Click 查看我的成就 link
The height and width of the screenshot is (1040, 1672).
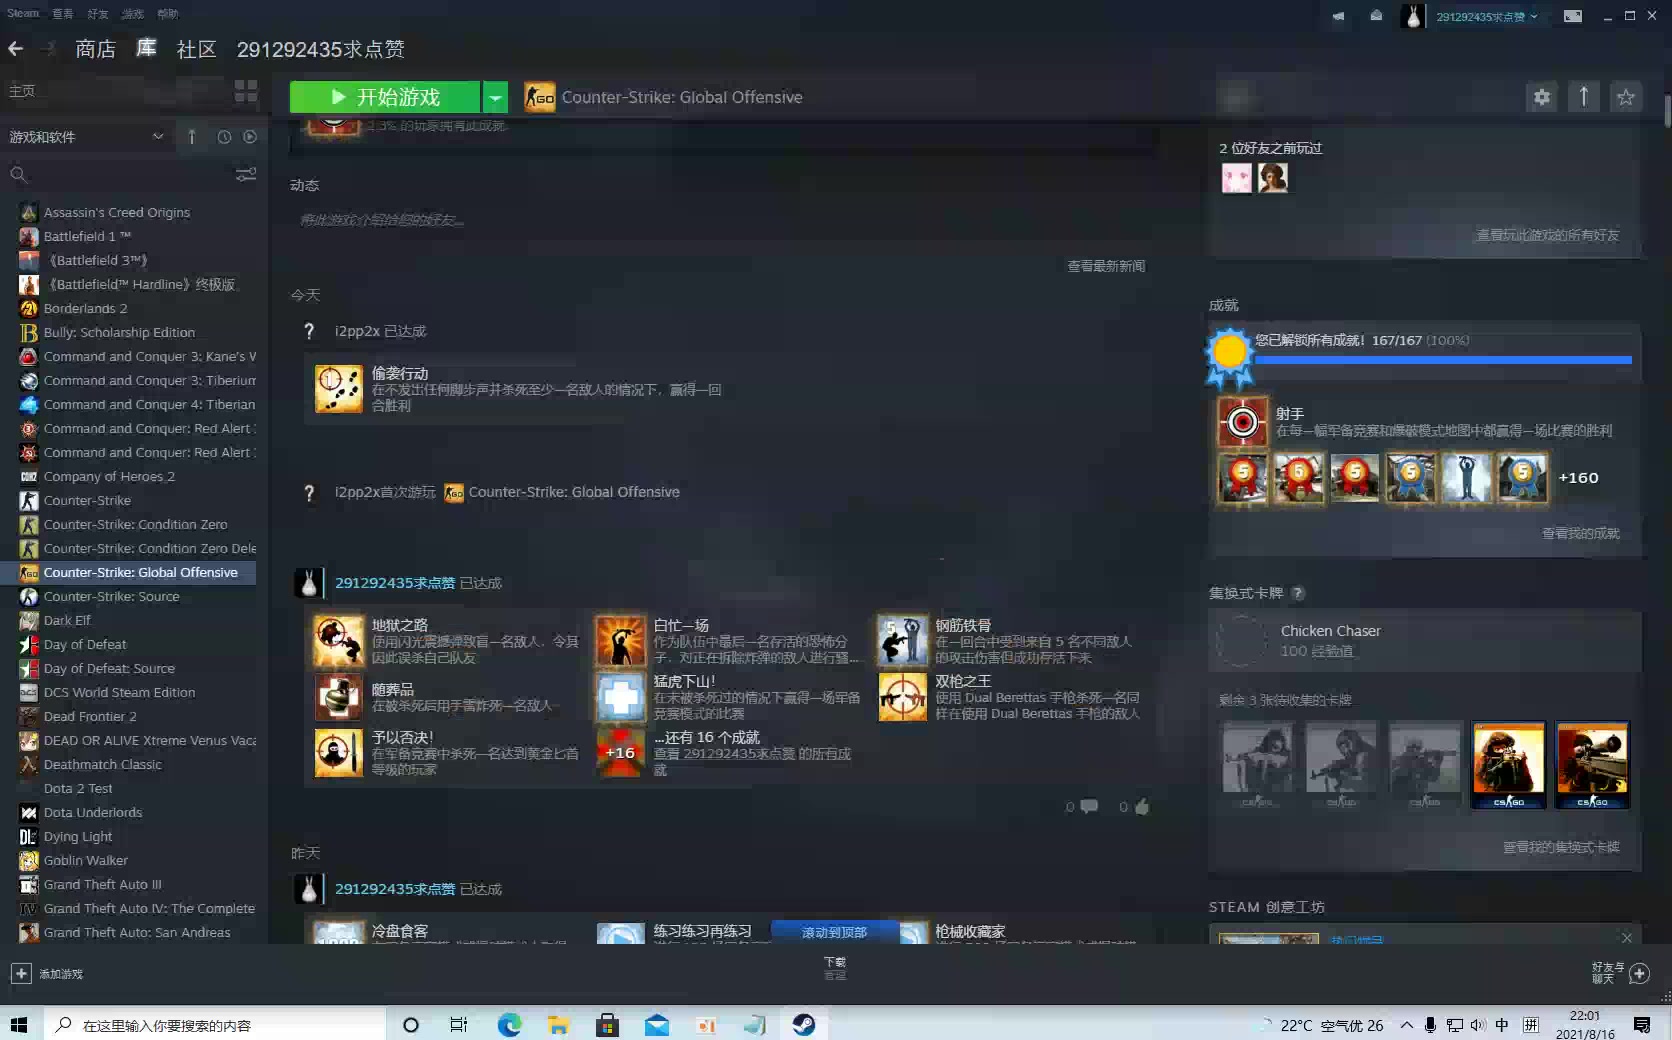pyautogui.click(x=1581, y=533)
